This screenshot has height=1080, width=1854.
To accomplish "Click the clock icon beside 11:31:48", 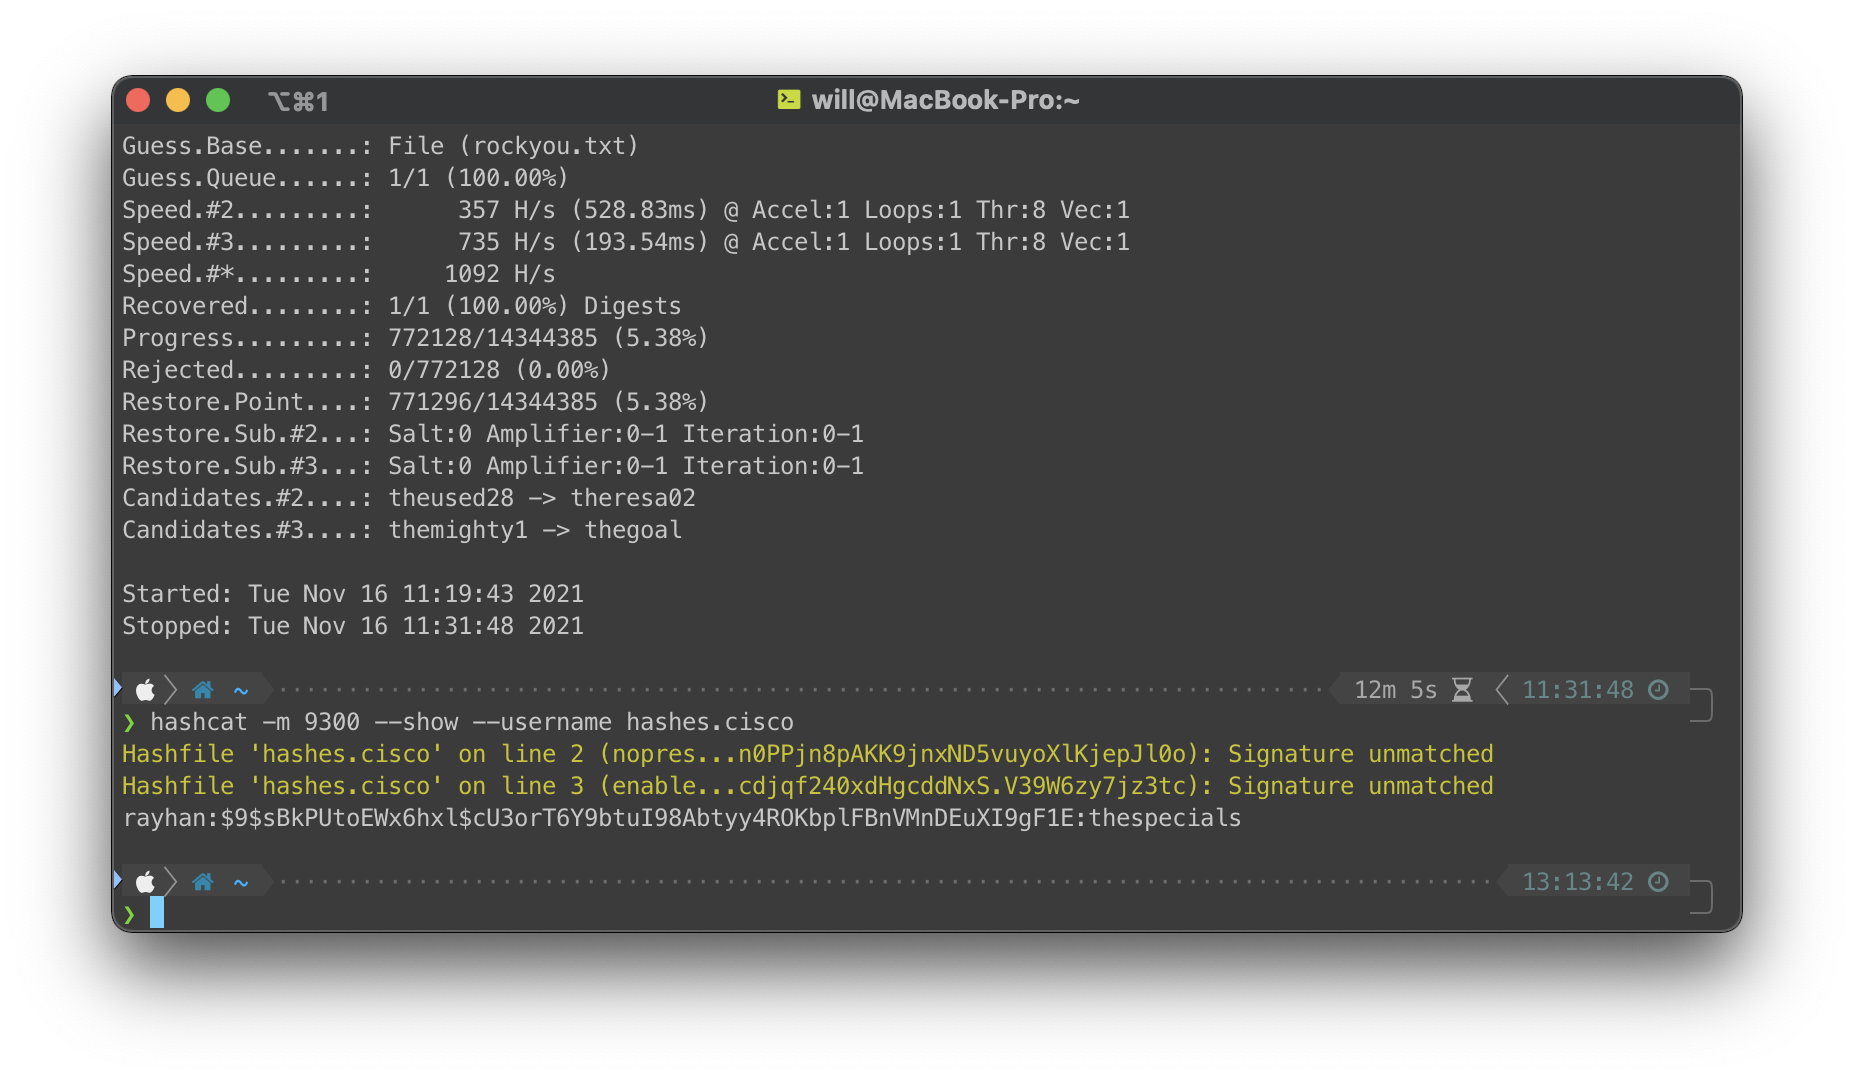I will click(1658, 690).
